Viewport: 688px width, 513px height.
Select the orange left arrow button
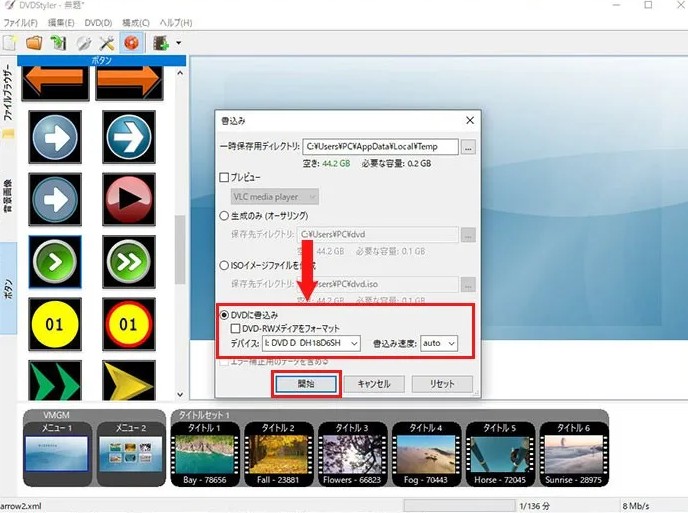[55, 83]
